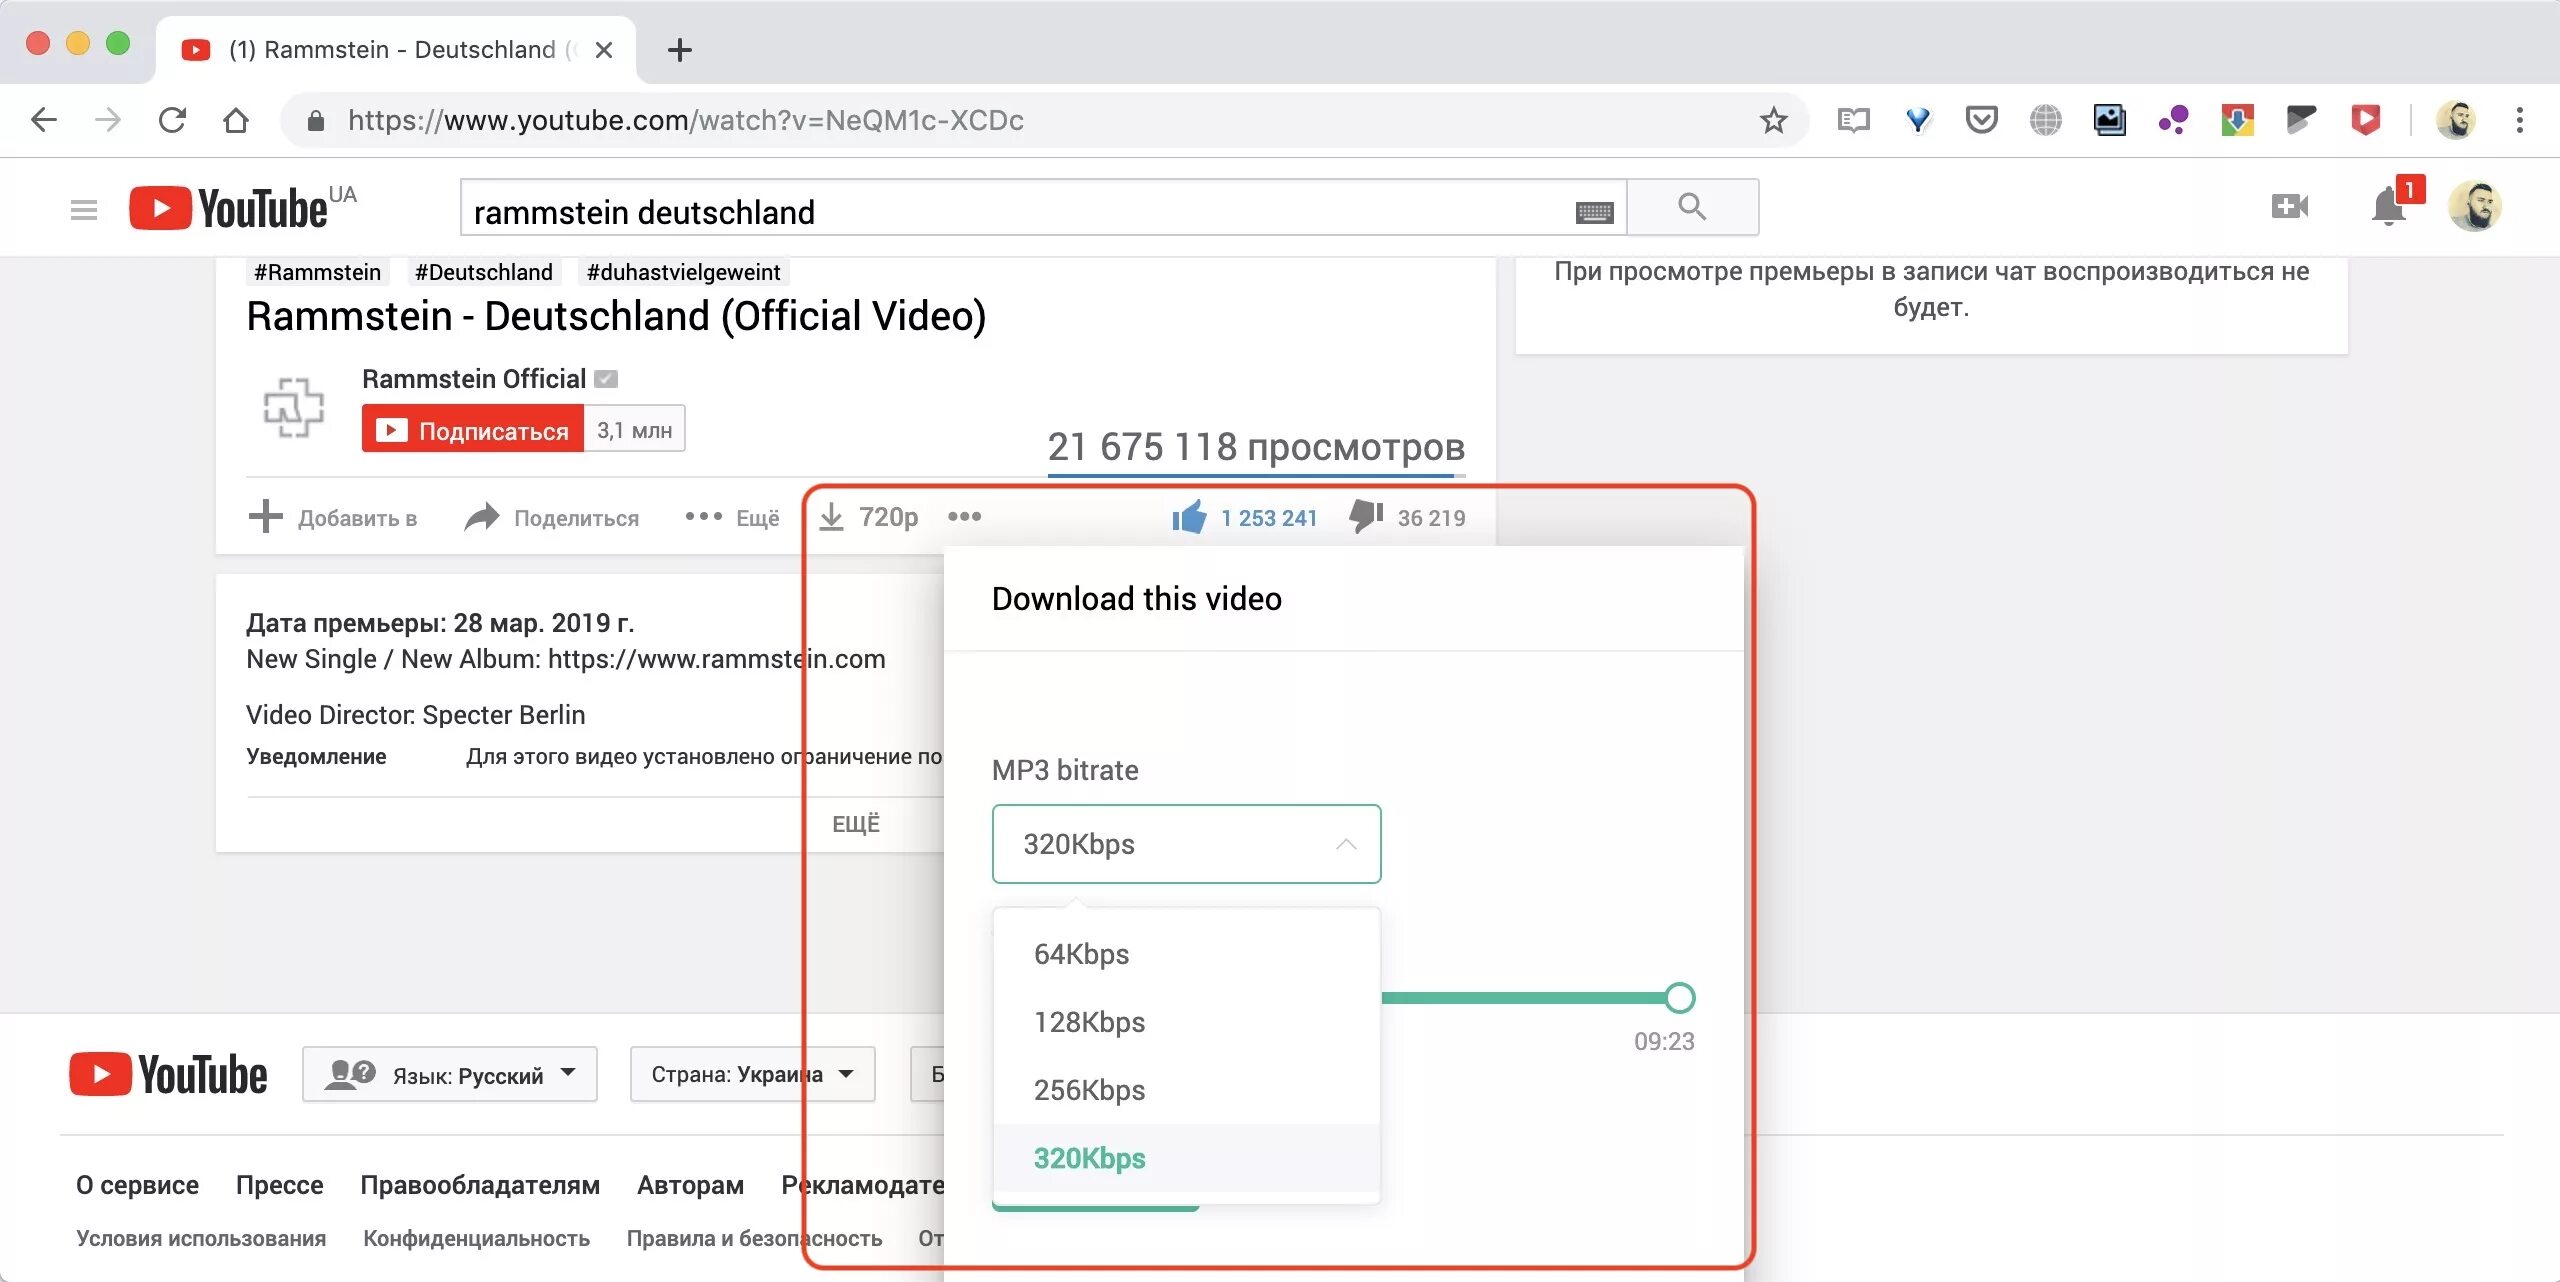Open the hamburger guide menu
This screenshot has height=1282, width=2560.
point(84,209)
